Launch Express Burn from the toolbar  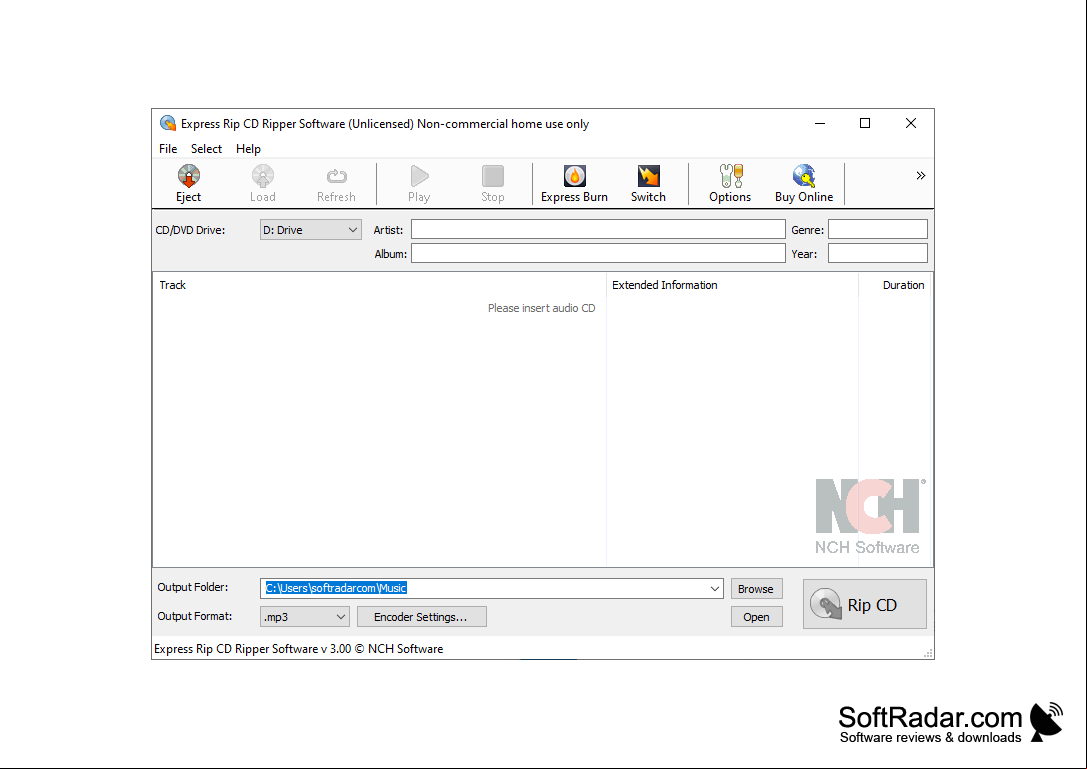pyautogui.click(x=574, y=184)
